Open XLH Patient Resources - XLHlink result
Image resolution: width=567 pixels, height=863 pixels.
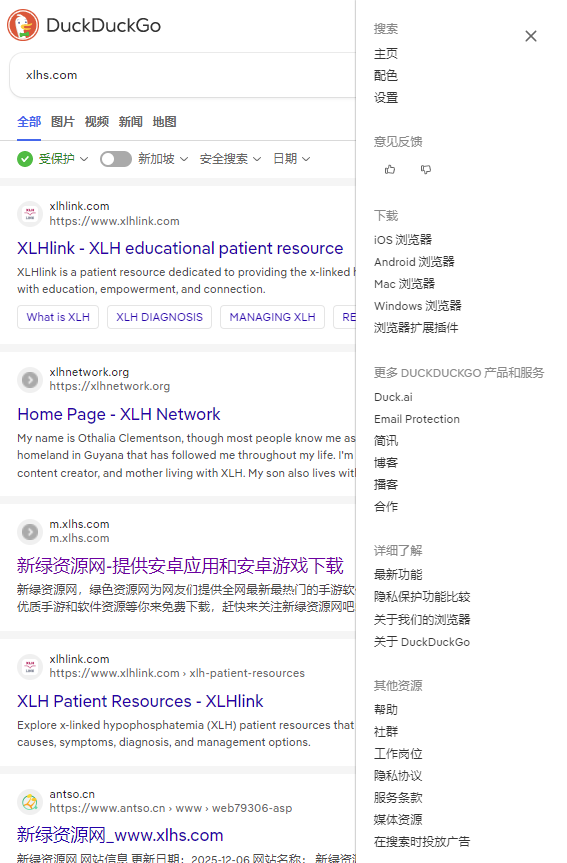coord(140,701)
